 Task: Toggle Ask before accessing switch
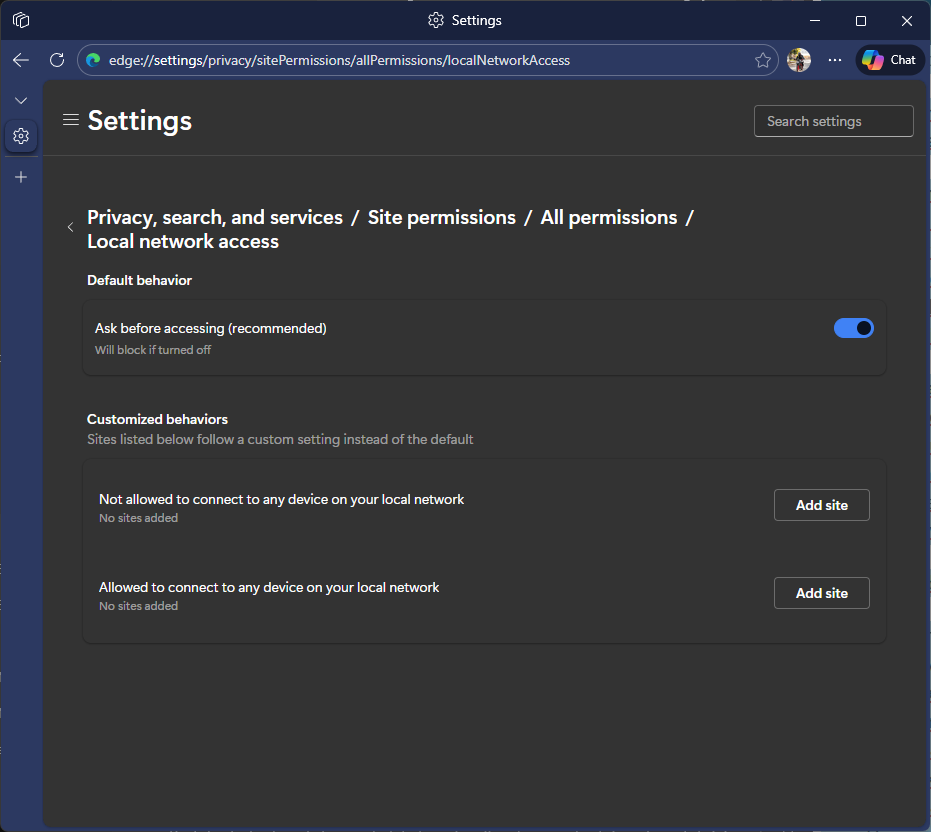[853, 328]
